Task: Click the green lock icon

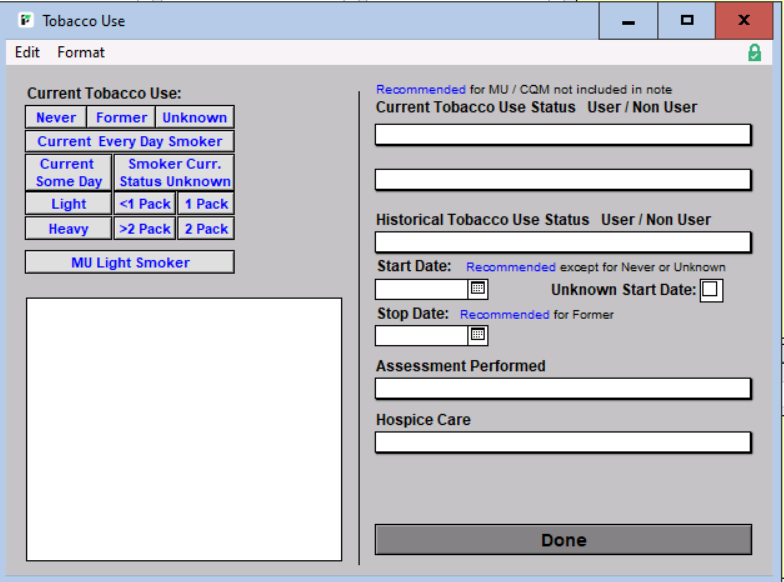Action: click(x=754, y=52)
